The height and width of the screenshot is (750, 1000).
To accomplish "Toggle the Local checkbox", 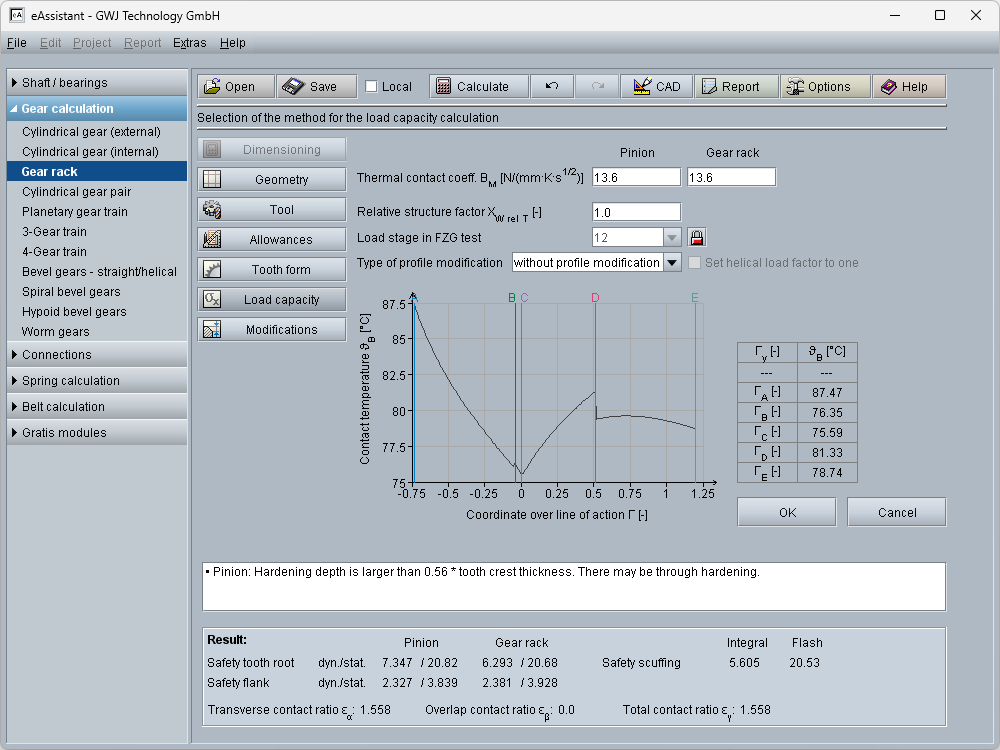I will coord(372,87).
